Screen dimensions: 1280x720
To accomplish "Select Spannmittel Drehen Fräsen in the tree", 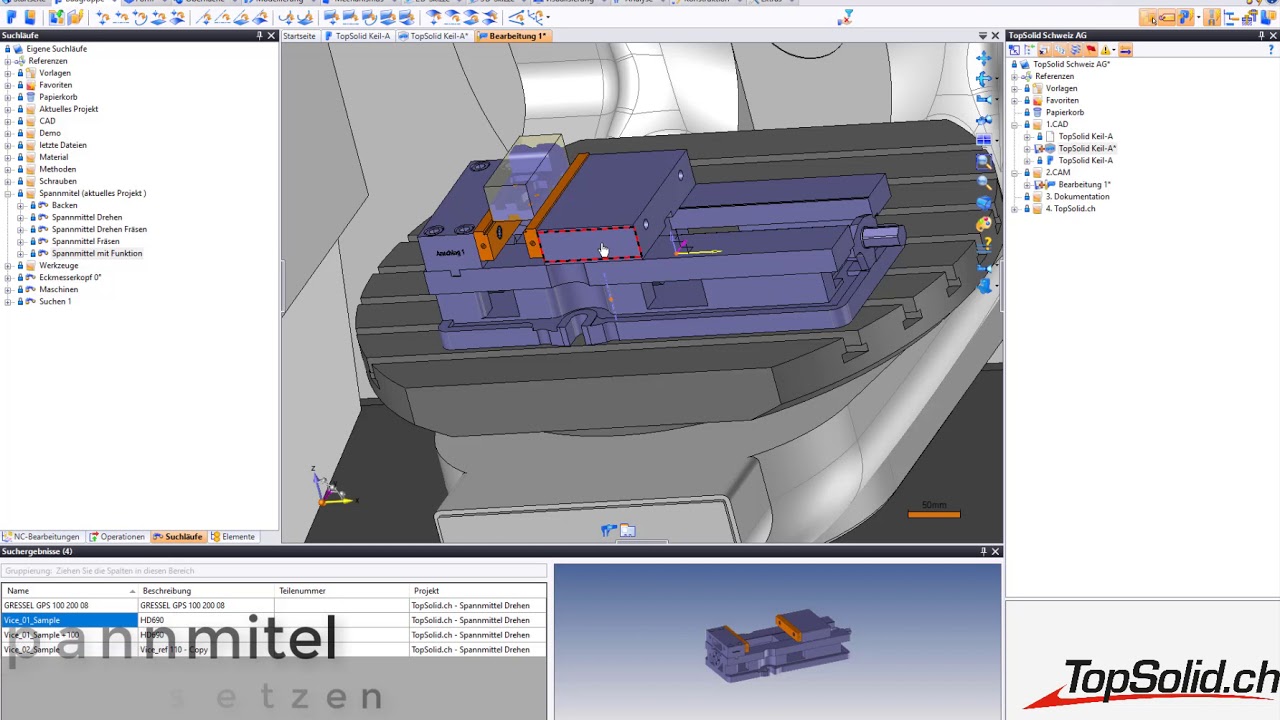I will coord(99,229).
